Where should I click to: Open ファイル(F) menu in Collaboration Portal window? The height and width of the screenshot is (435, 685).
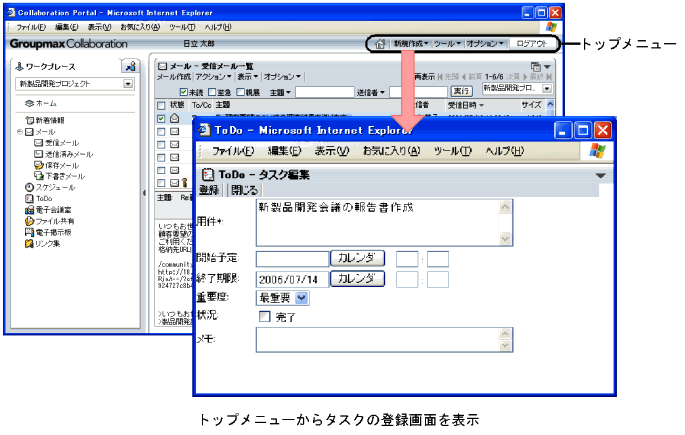pos(31,27)
